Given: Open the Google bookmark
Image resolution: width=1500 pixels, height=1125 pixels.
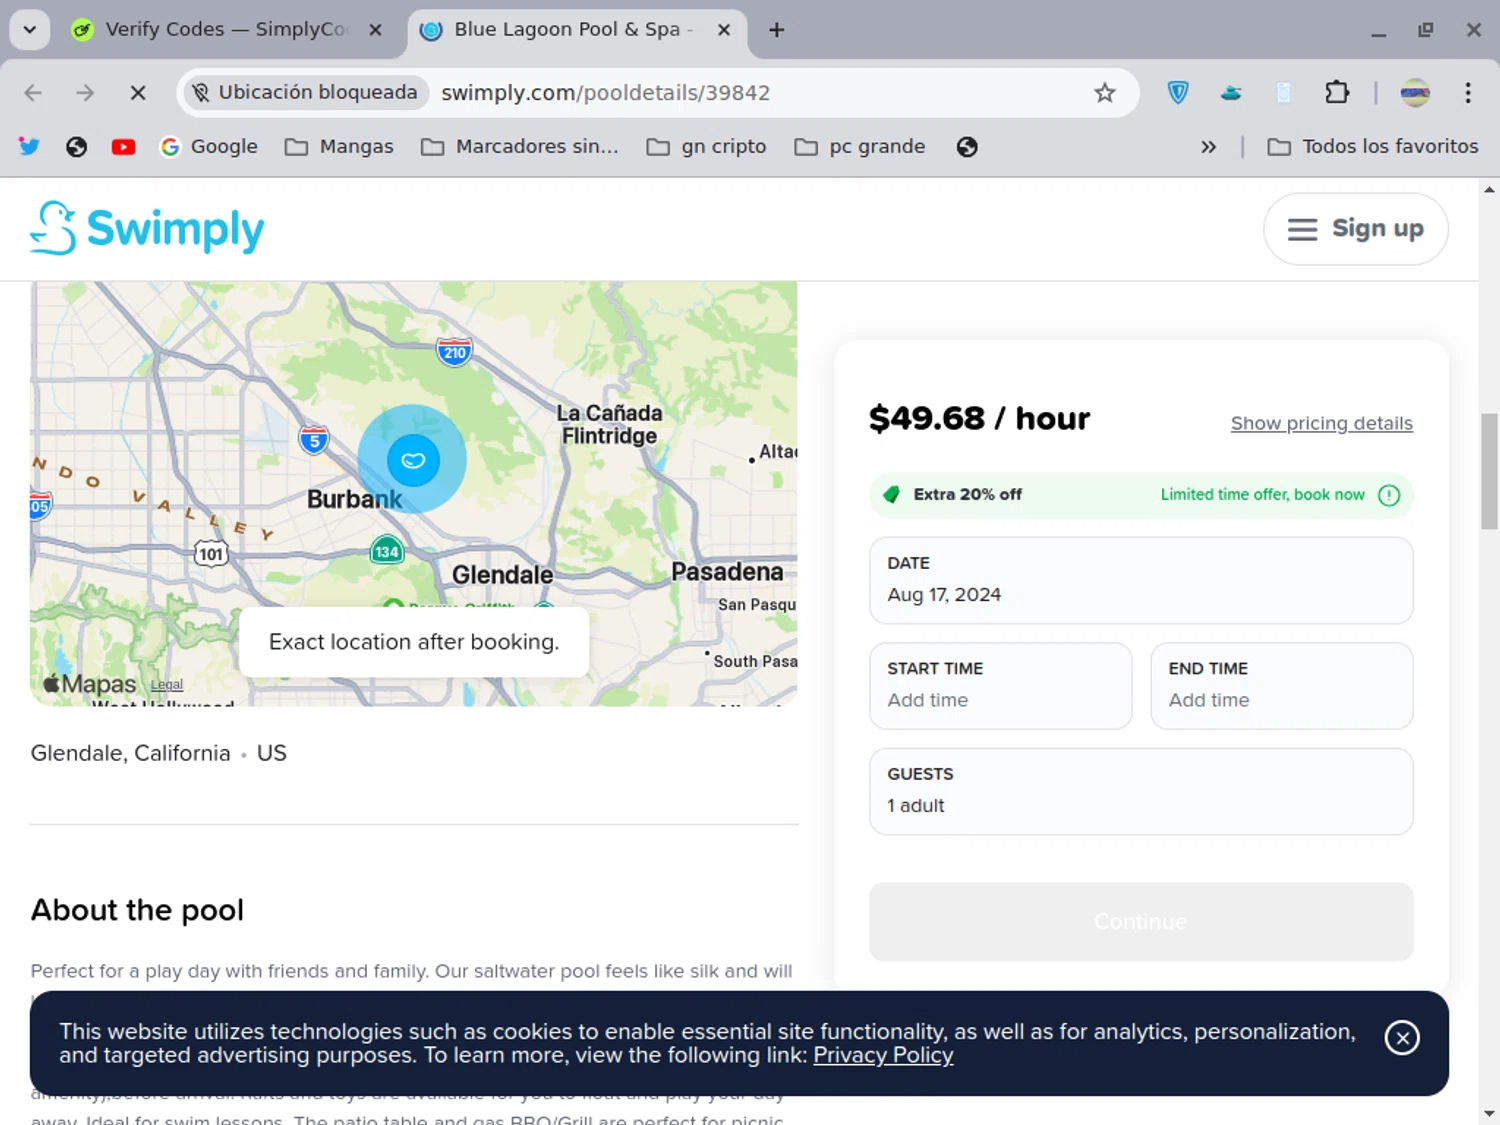Looking at the screenshot, I should (x=209, y=147).
